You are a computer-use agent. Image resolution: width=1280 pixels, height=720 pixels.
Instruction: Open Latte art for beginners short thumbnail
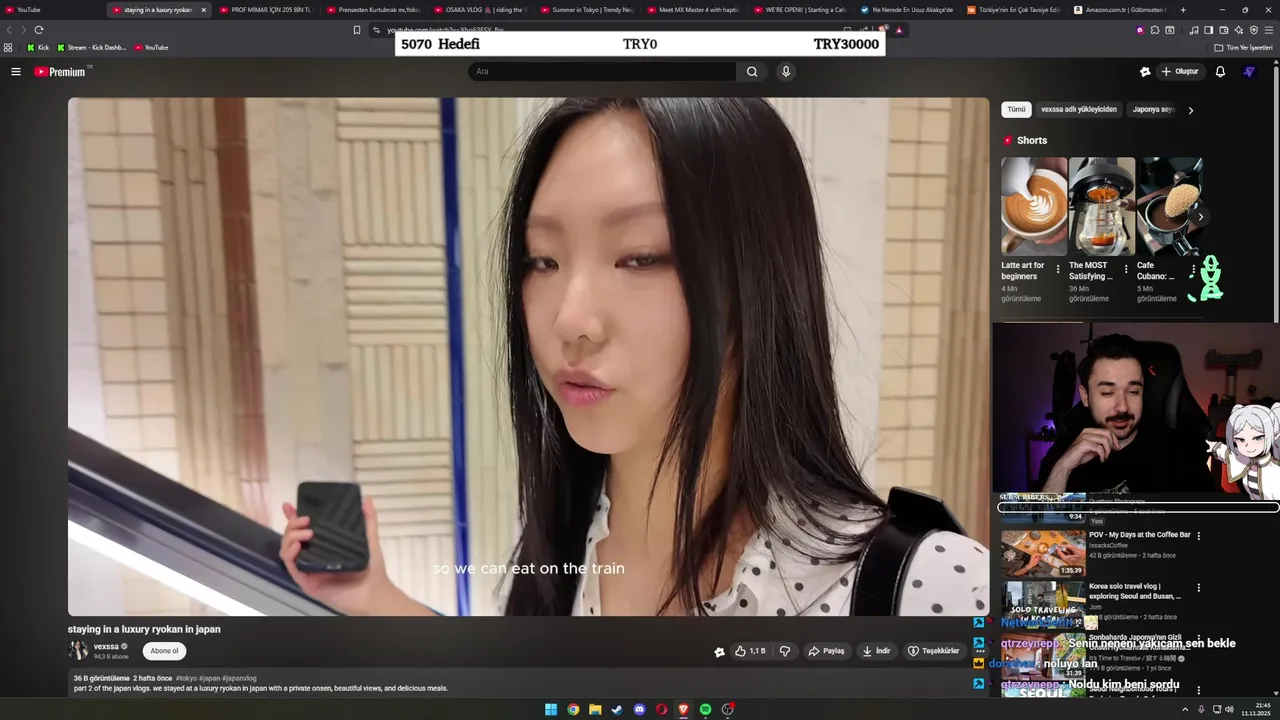click(1034, 206)
